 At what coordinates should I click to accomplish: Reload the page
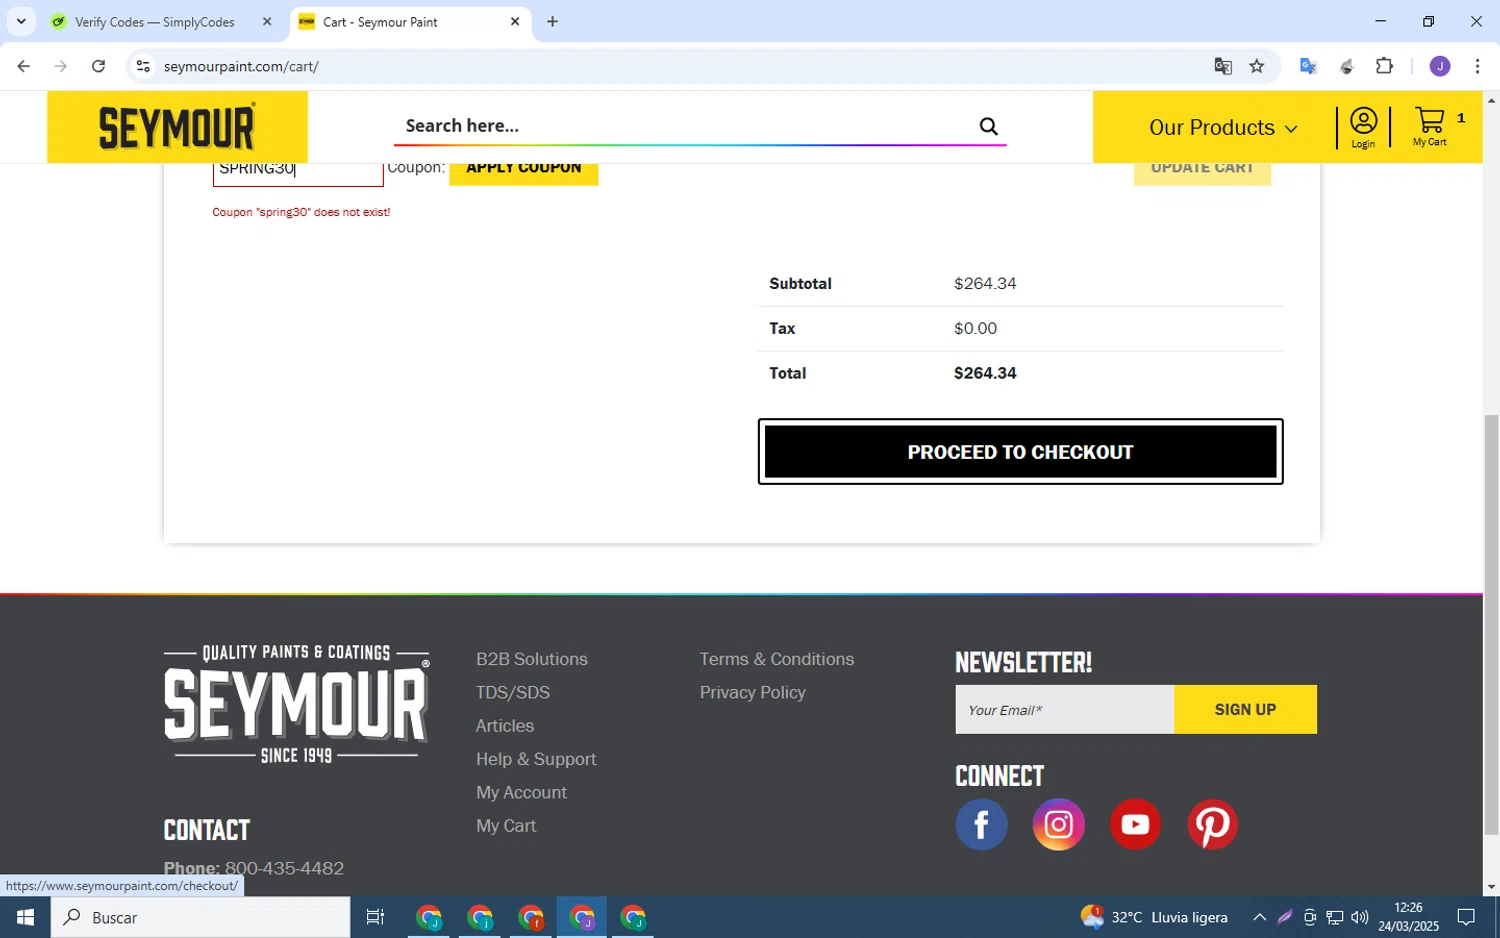(x=98, y=66)
